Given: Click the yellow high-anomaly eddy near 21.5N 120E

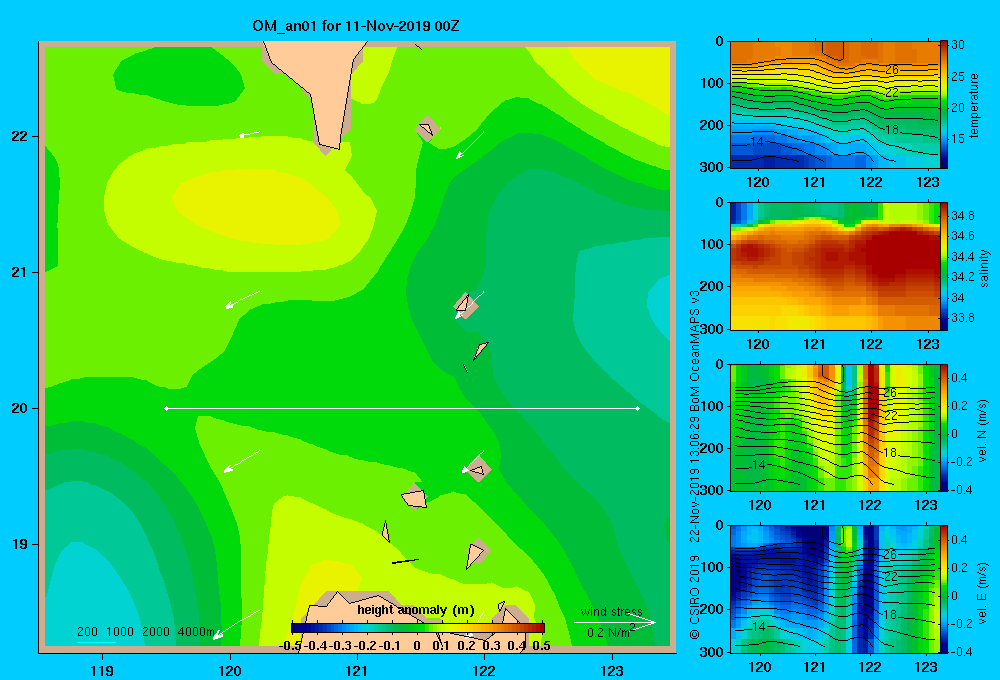Looking at the screenshot, I should (256, 207).
